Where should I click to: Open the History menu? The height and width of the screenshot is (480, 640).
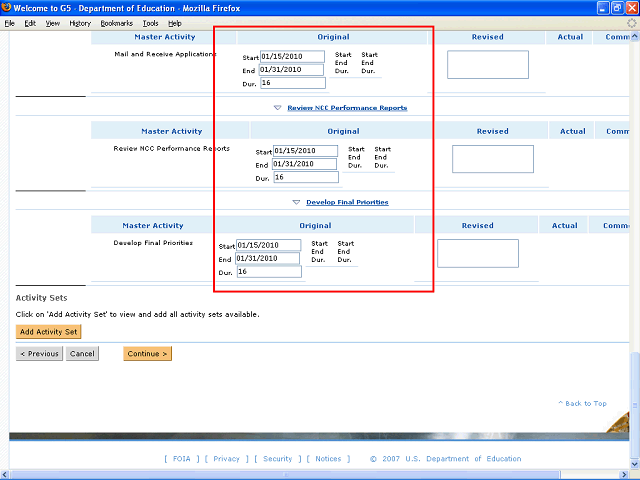(x=80, y=23)
